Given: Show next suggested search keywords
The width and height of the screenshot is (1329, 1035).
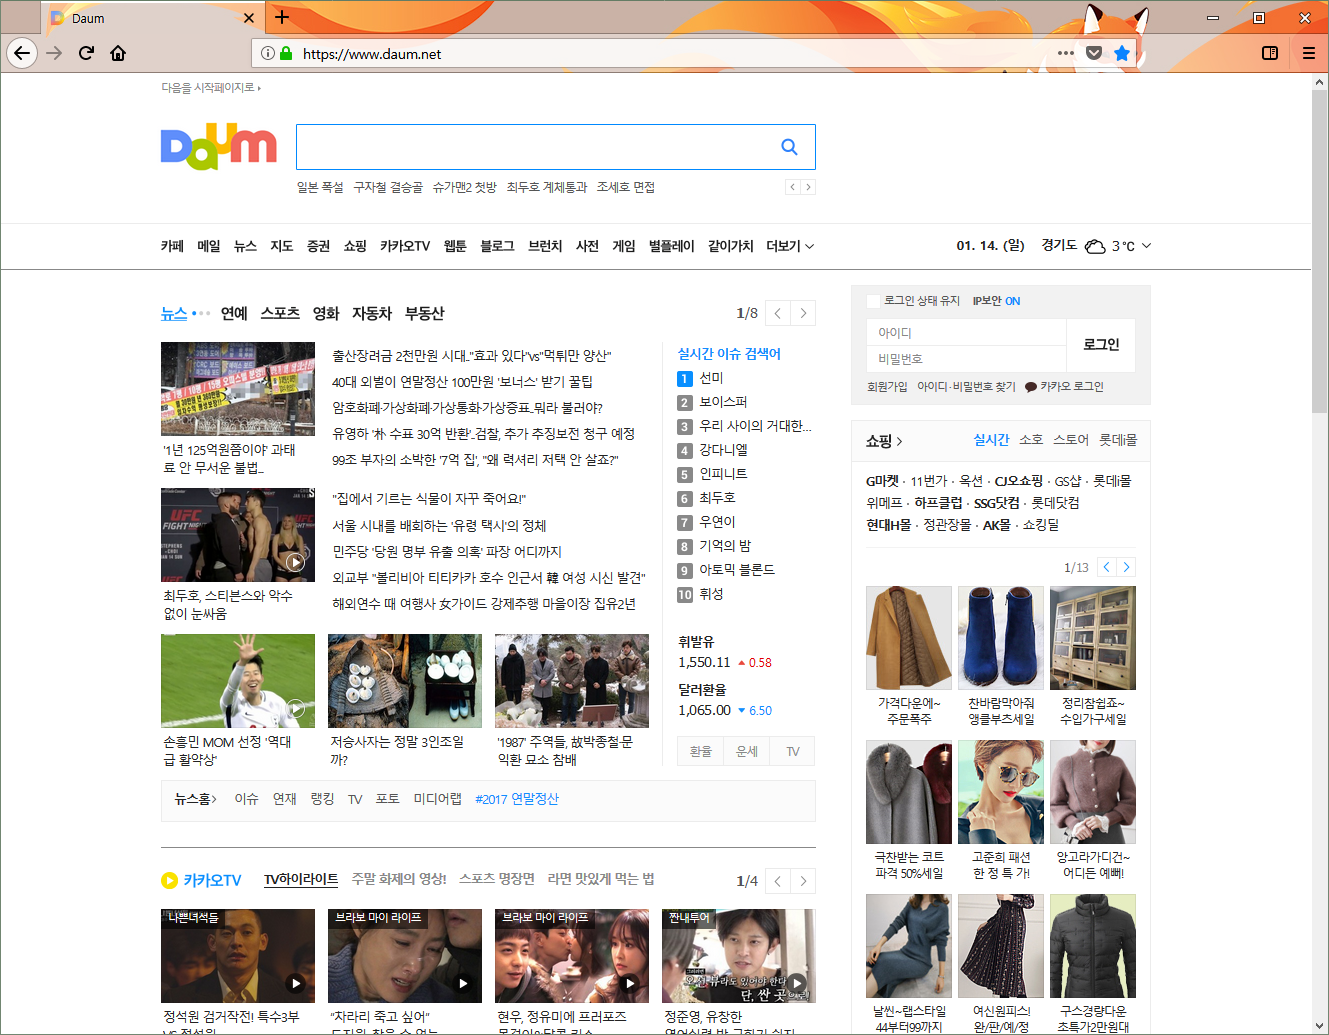Looking at the screenshot, I should (x=808, y=187).
